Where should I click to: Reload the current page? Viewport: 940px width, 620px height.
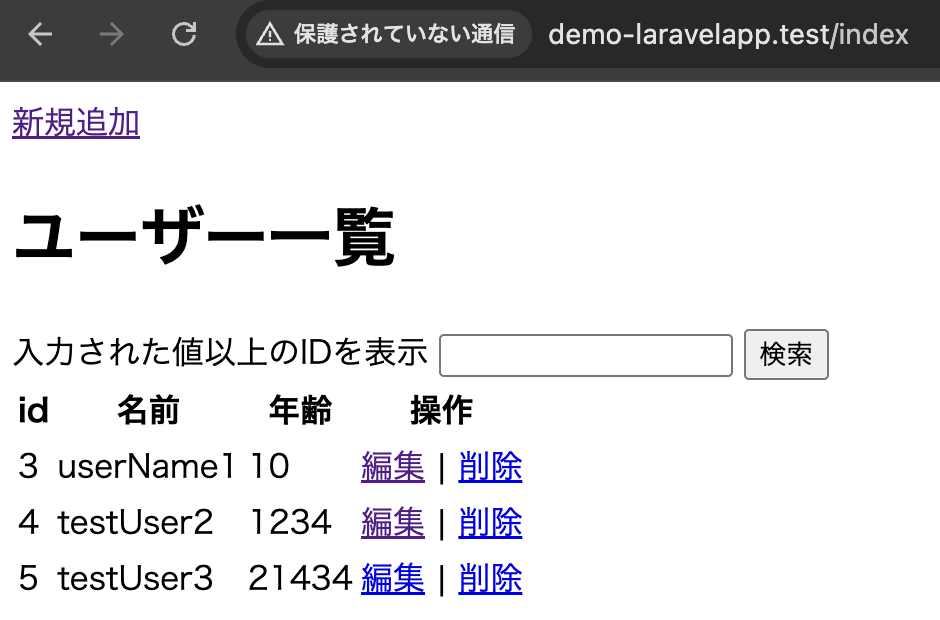[x=184, y=35]
